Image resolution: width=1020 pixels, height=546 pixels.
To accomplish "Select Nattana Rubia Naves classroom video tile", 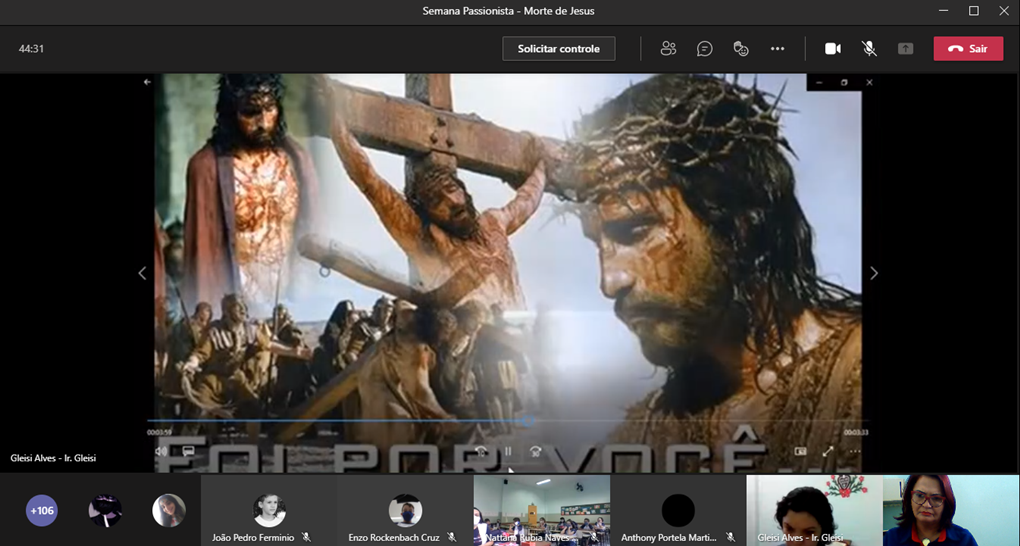I will coord(542,510).
